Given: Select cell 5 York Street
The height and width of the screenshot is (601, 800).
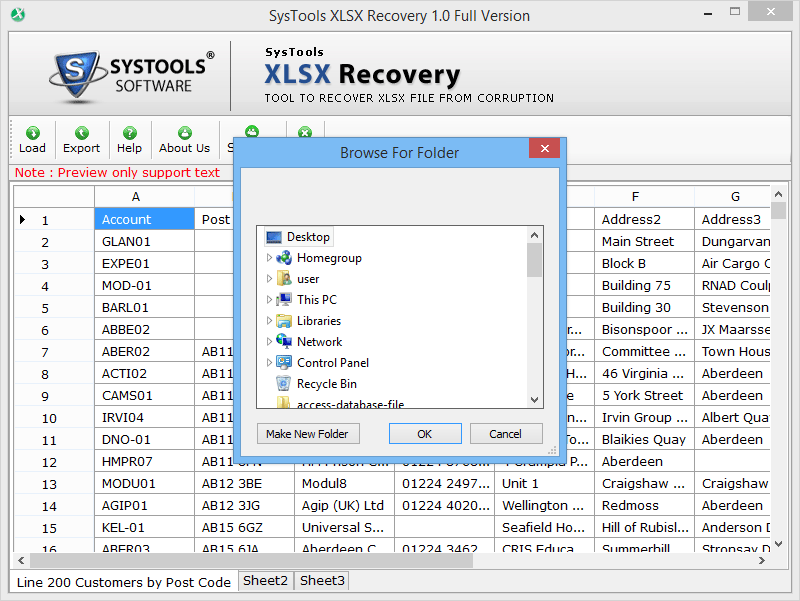Looking at the screenshot, I should (644, 395).
